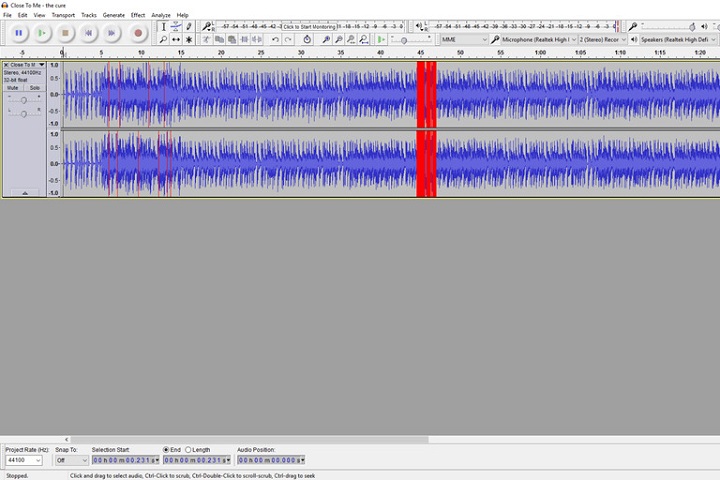This screenshot has height=480, width=720.
Task: Select the Length radio button
Action: coord(188,450)
